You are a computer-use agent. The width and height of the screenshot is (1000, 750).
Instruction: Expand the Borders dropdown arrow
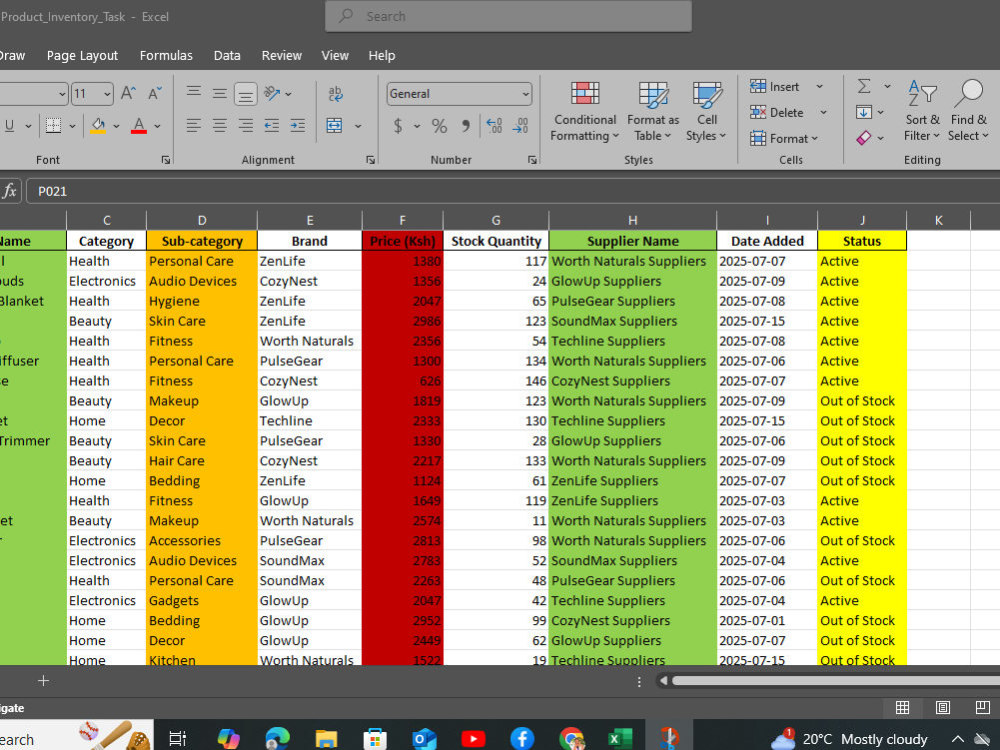point(72,126)
